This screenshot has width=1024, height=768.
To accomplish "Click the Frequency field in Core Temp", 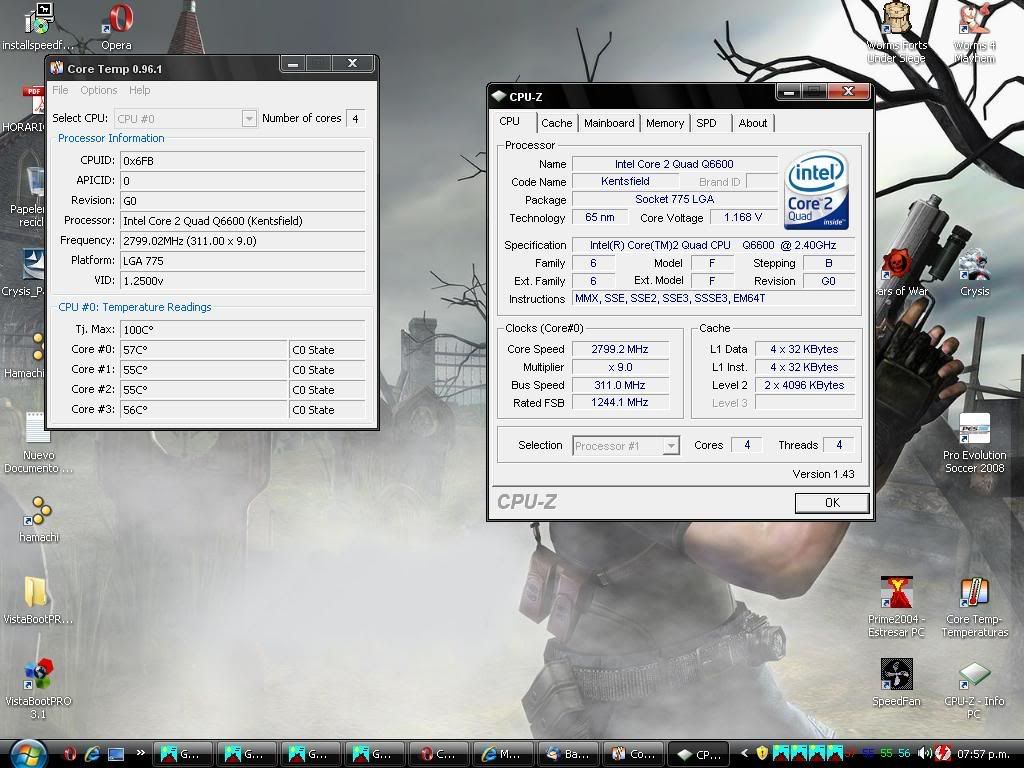I will point(242,241).
